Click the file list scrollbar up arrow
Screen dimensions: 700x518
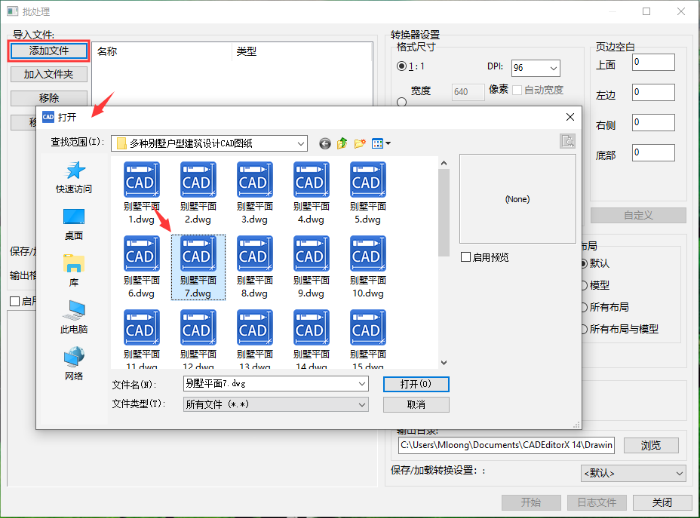[444, 163]
